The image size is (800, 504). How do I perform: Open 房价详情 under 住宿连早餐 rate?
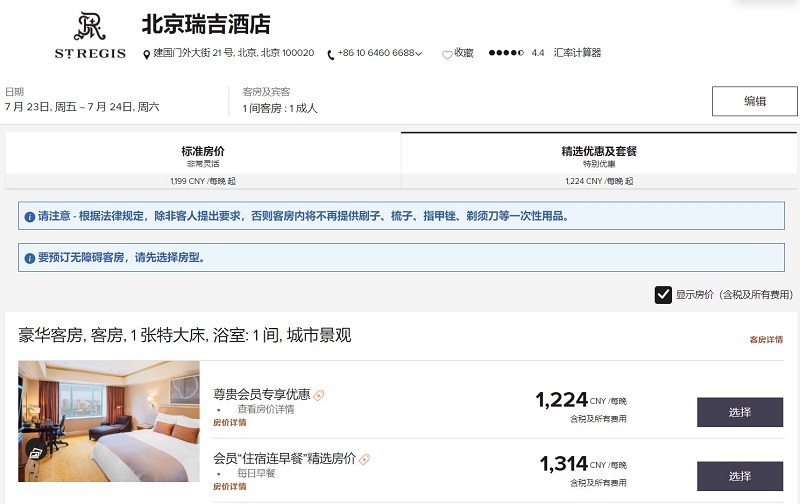point(230,487)
